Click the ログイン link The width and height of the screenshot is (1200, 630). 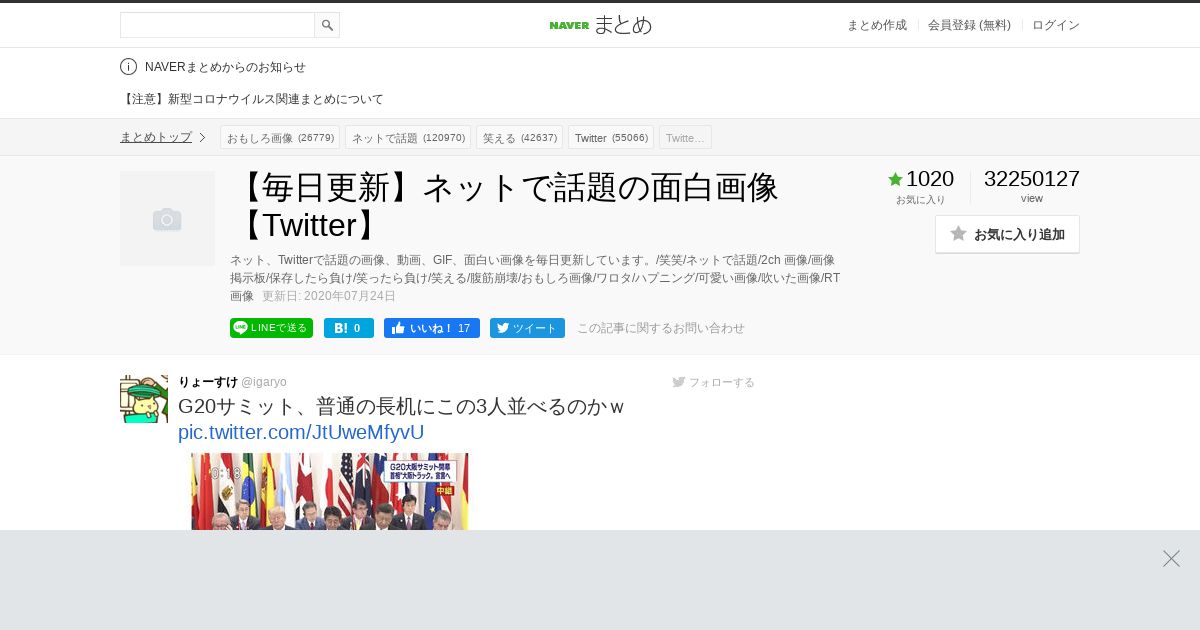(1056, 25)
